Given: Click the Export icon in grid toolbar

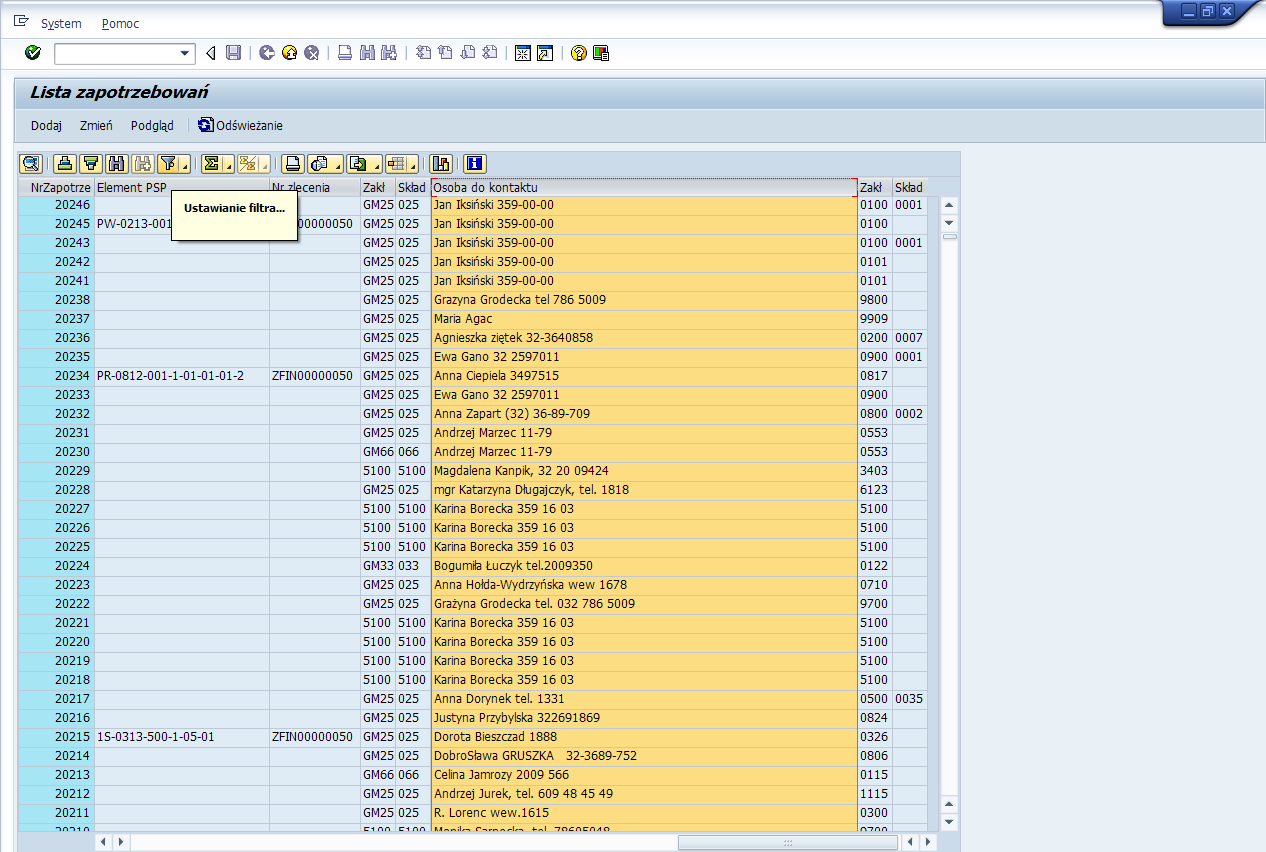Looking at the screenshot, I should tap(357, 164).
